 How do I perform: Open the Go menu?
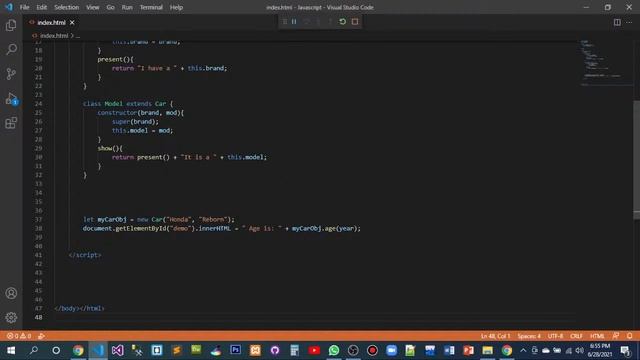(x=110, y=7)
